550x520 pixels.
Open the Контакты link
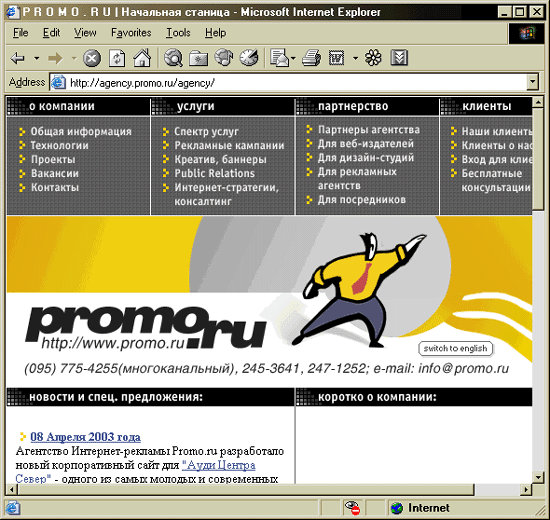point(55,187)
